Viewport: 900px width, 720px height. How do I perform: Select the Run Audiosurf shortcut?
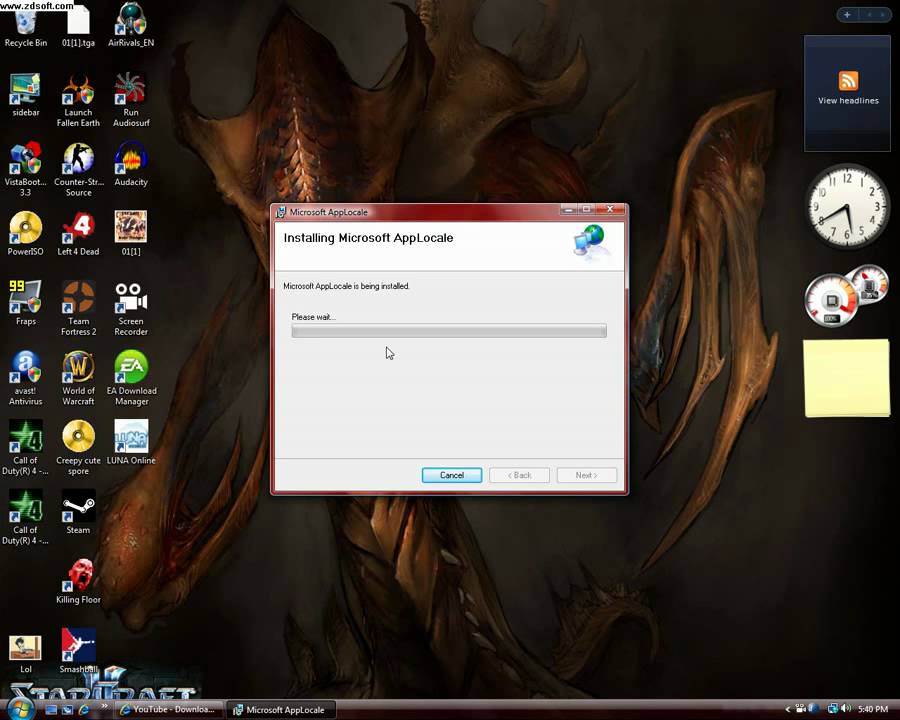[131, 100]
